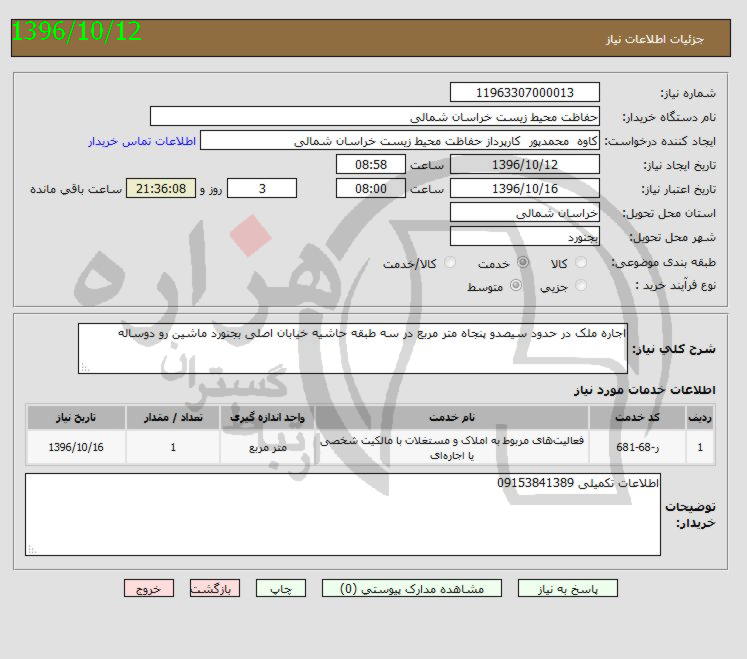Screen dimensions: 747x659
Task: Click remaining time field 21:36:08
Action: (161, 188)
